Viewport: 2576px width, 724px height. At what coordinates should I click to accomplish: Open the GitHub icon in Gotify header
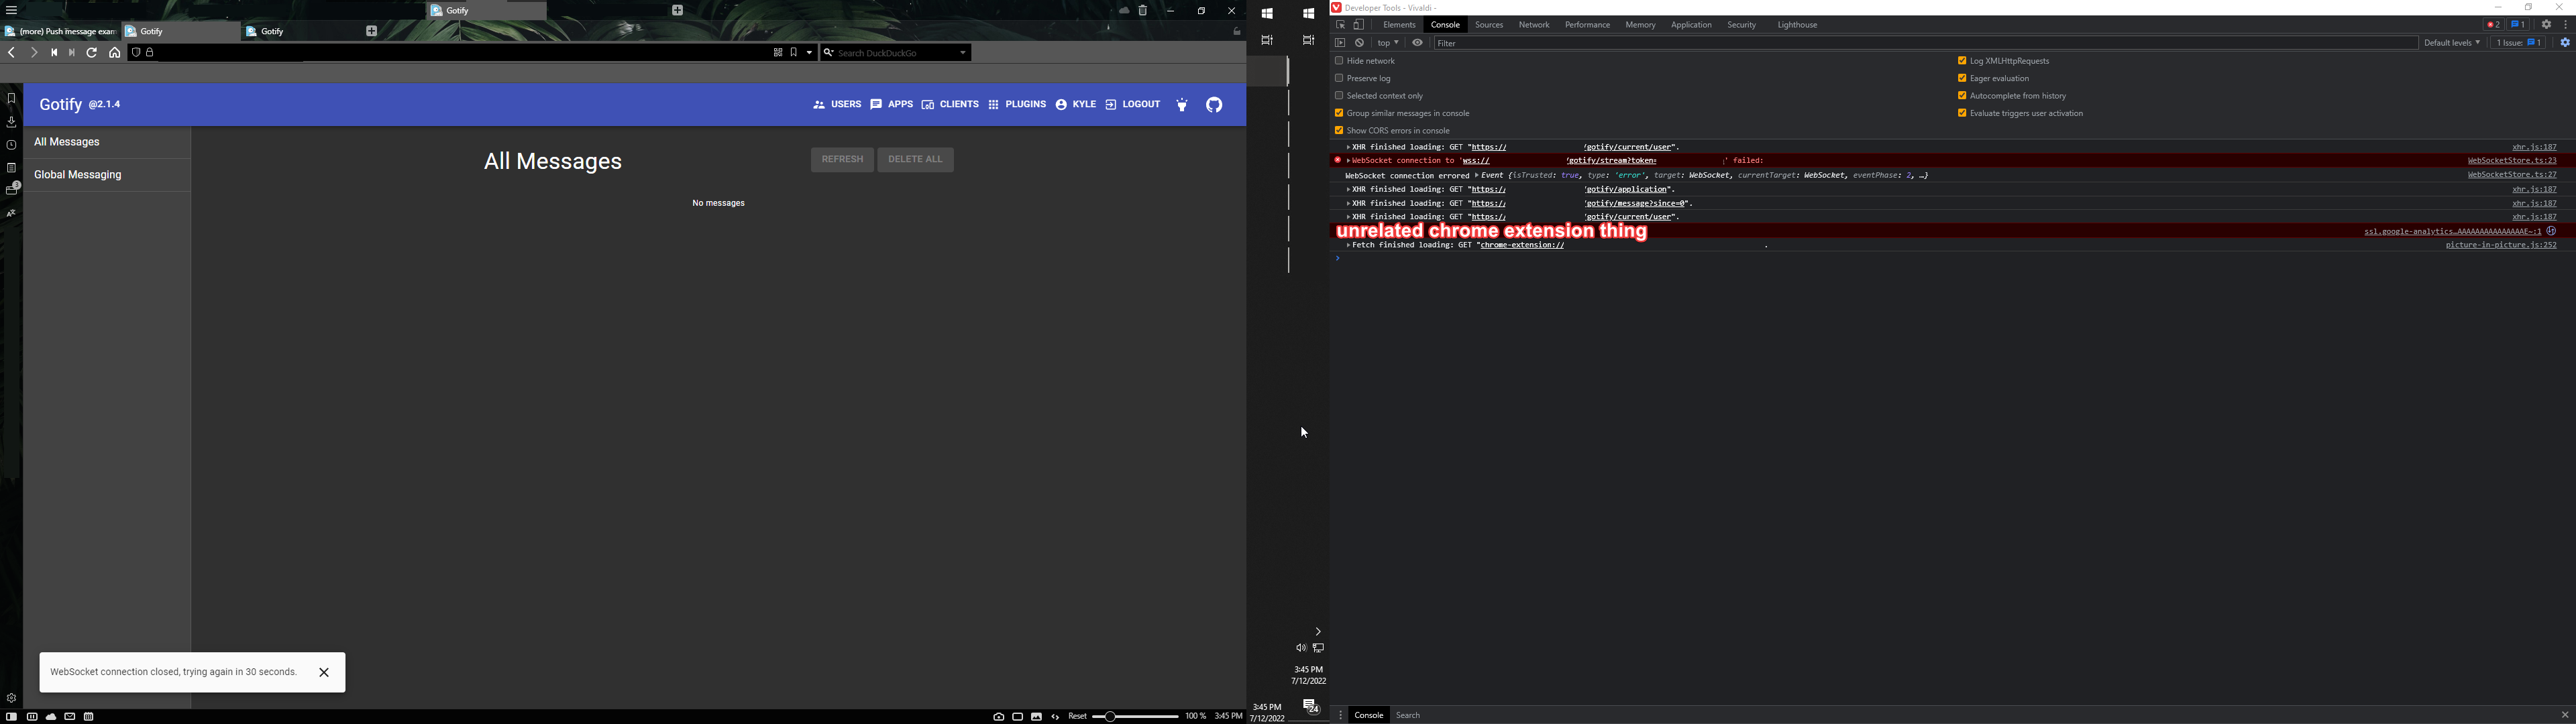(x=1213, y=104)
